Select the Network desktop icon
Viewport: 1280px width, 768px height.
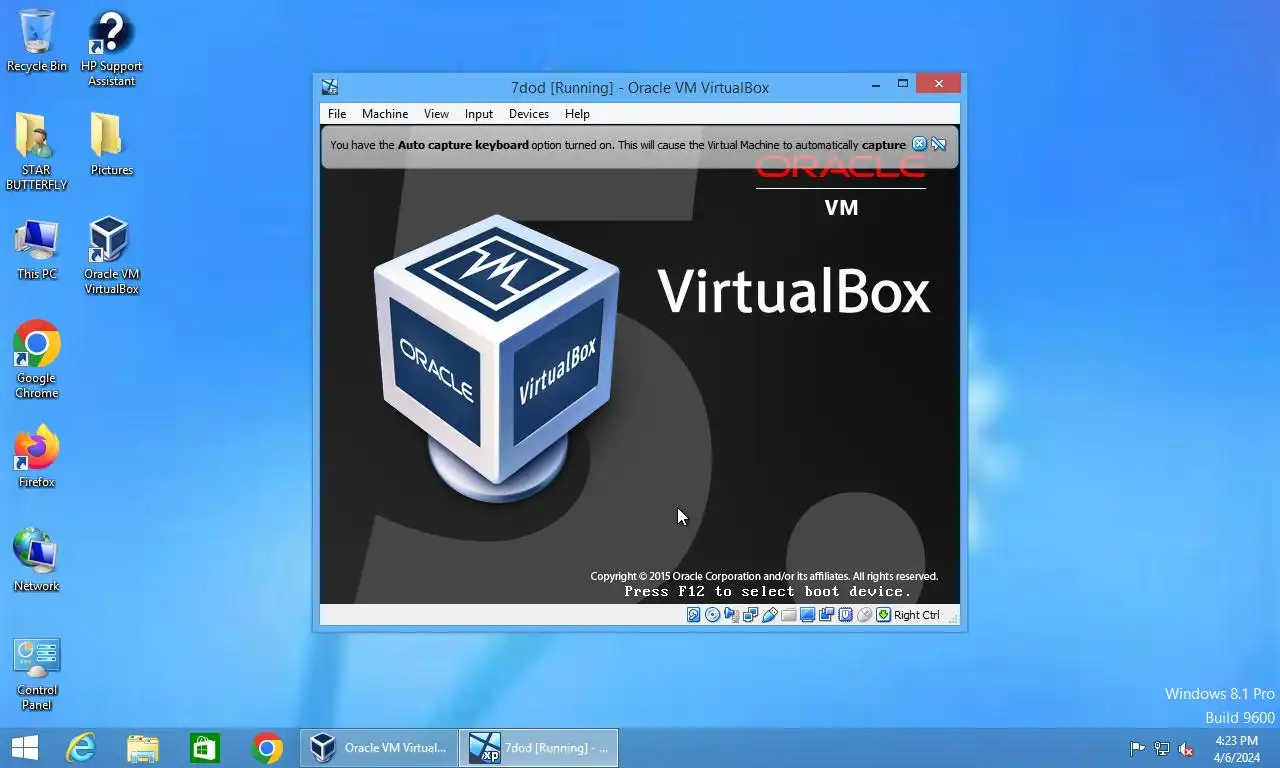pos(37,560)
